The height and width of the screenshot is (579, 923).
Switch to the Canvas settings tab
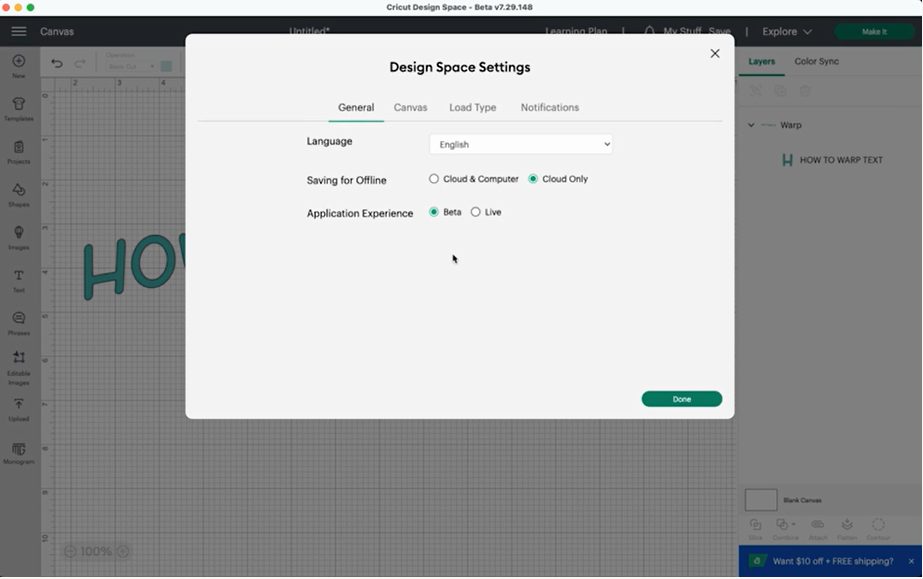[410, 107]
